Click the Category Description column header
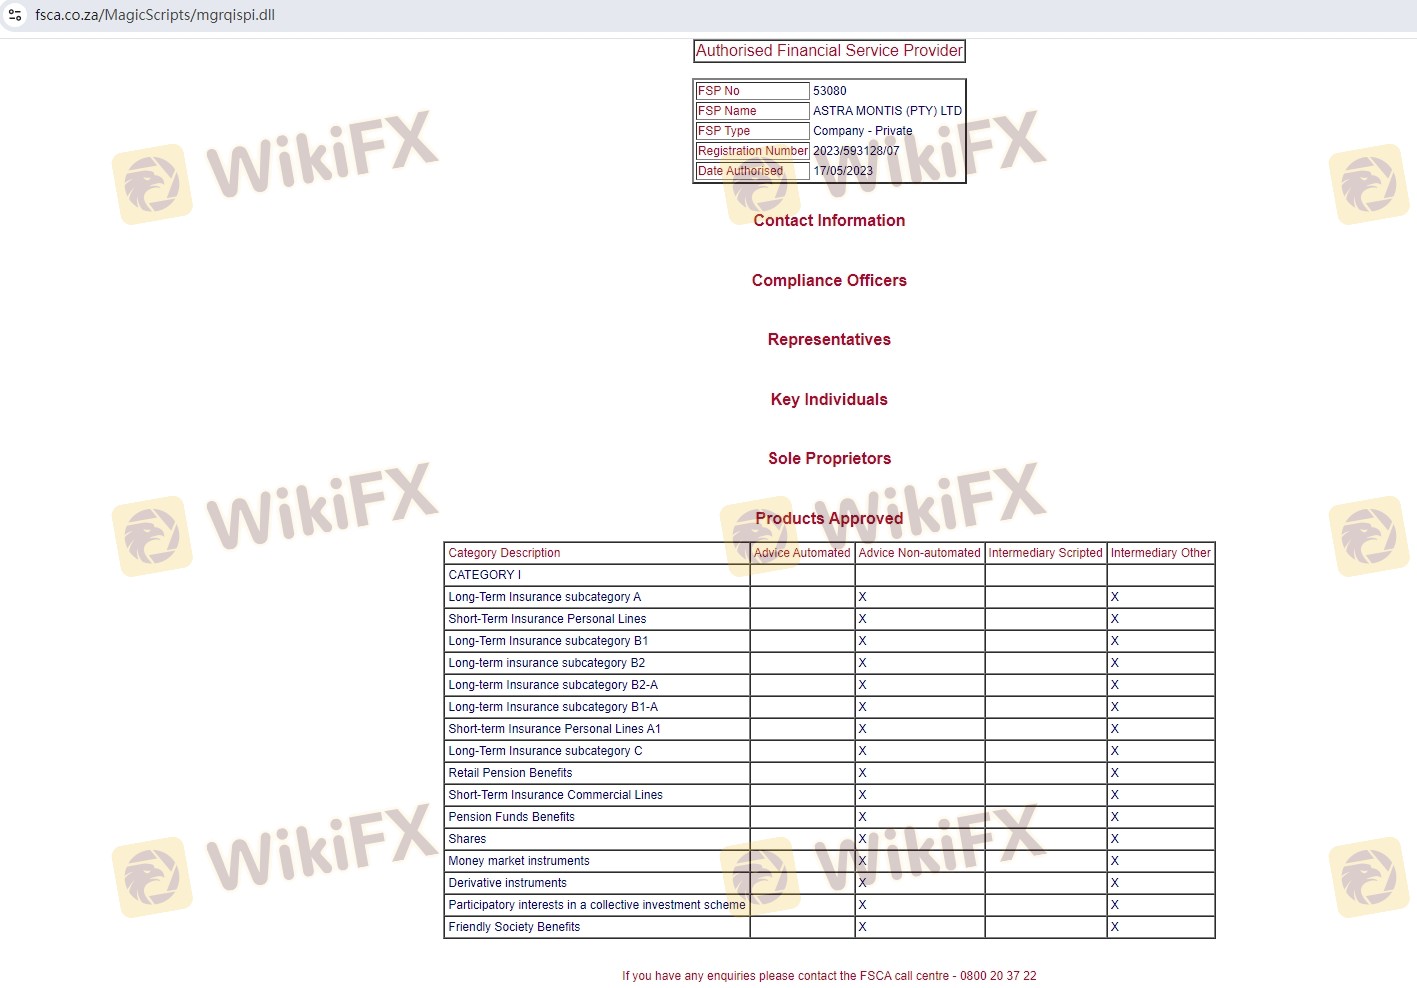The image size is (1417, 988). [504, 553]
